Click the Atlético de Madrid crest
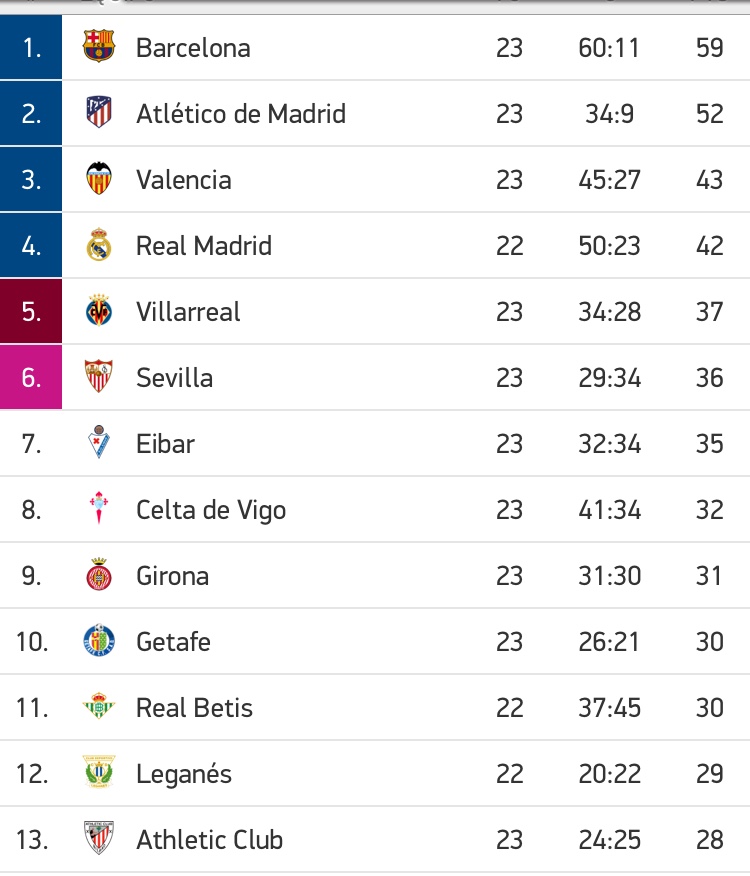The width and height of the screenshot is (750, 876). pos(99,113)
